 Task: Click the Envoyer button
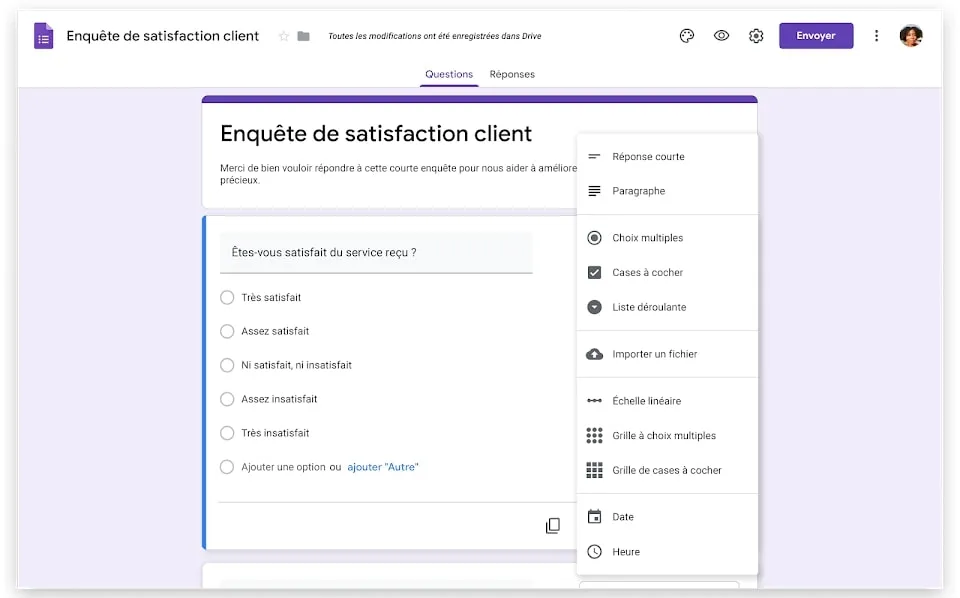(x=816, y=36)
